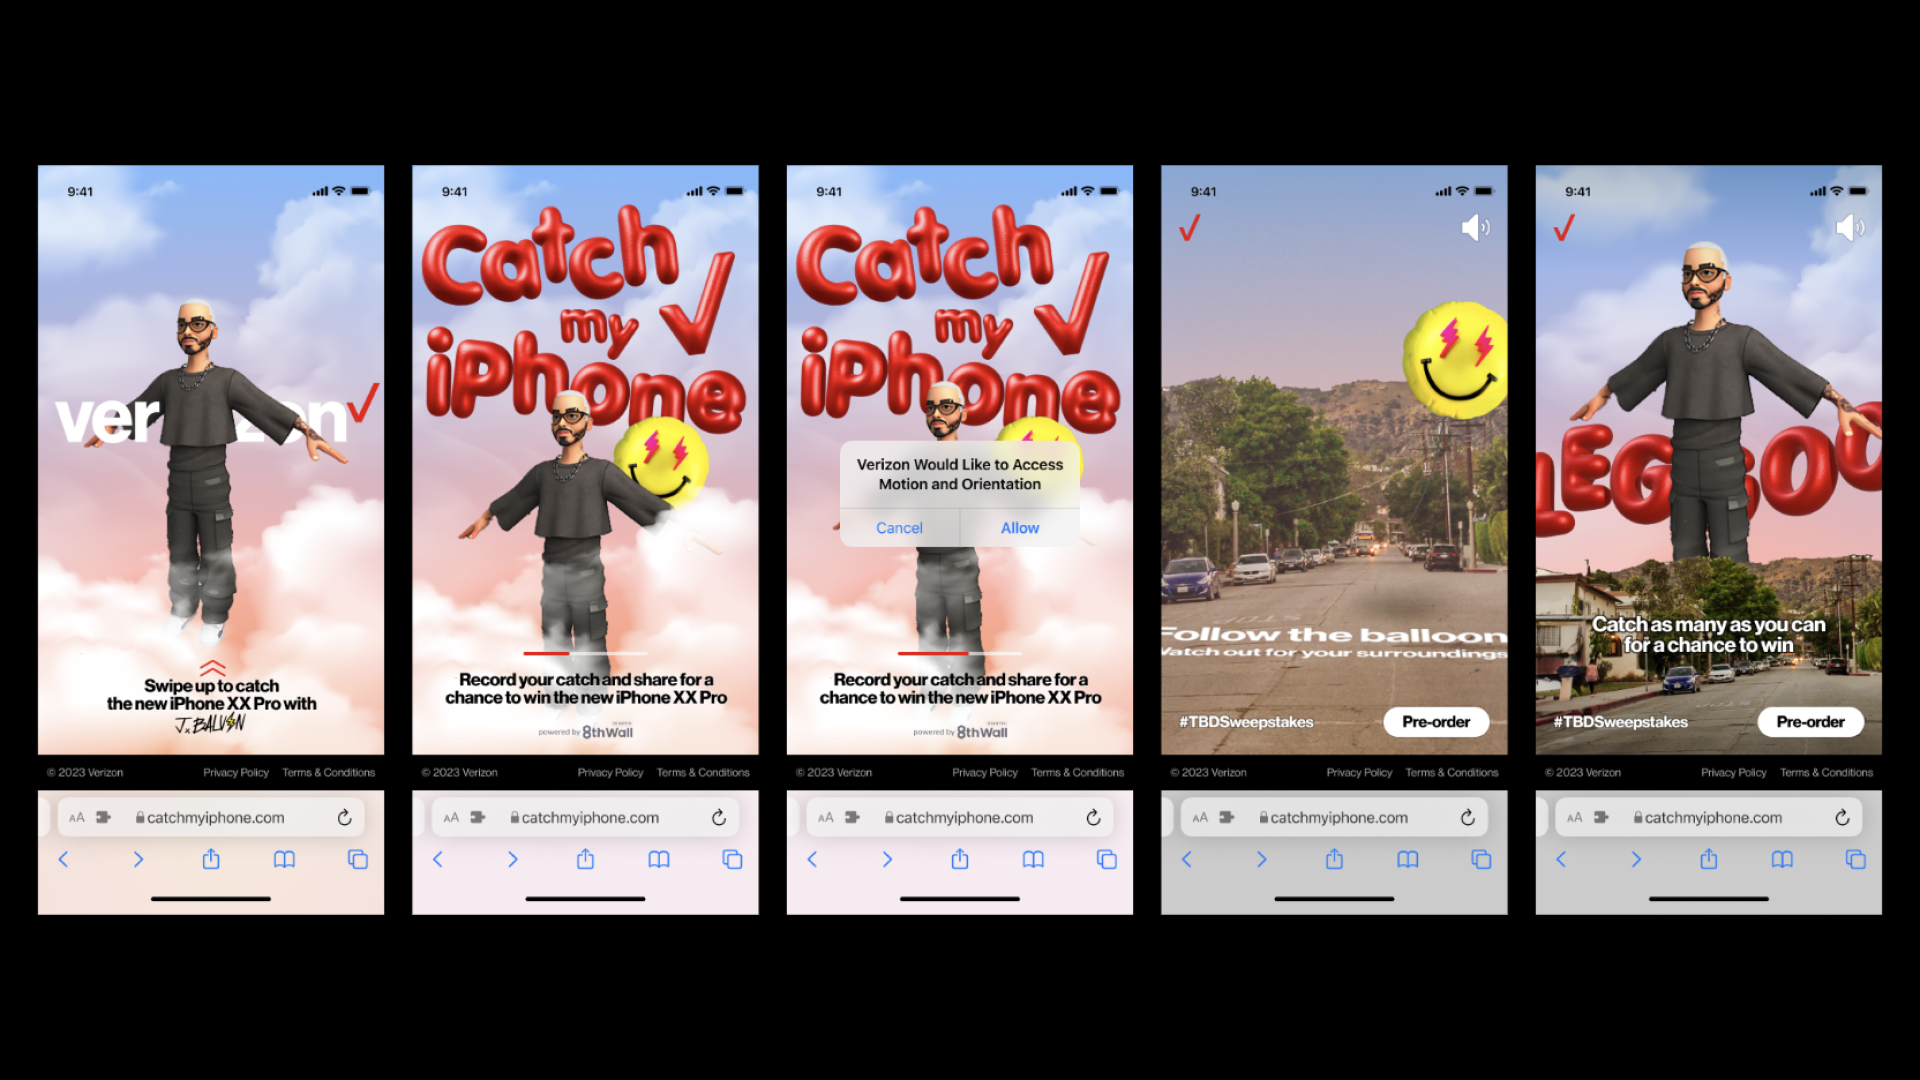This screenshot has width=1920, height=1080.
Task: Open bookmarks on fourth phone's Safari toolbar
Action: [1408, 860]
